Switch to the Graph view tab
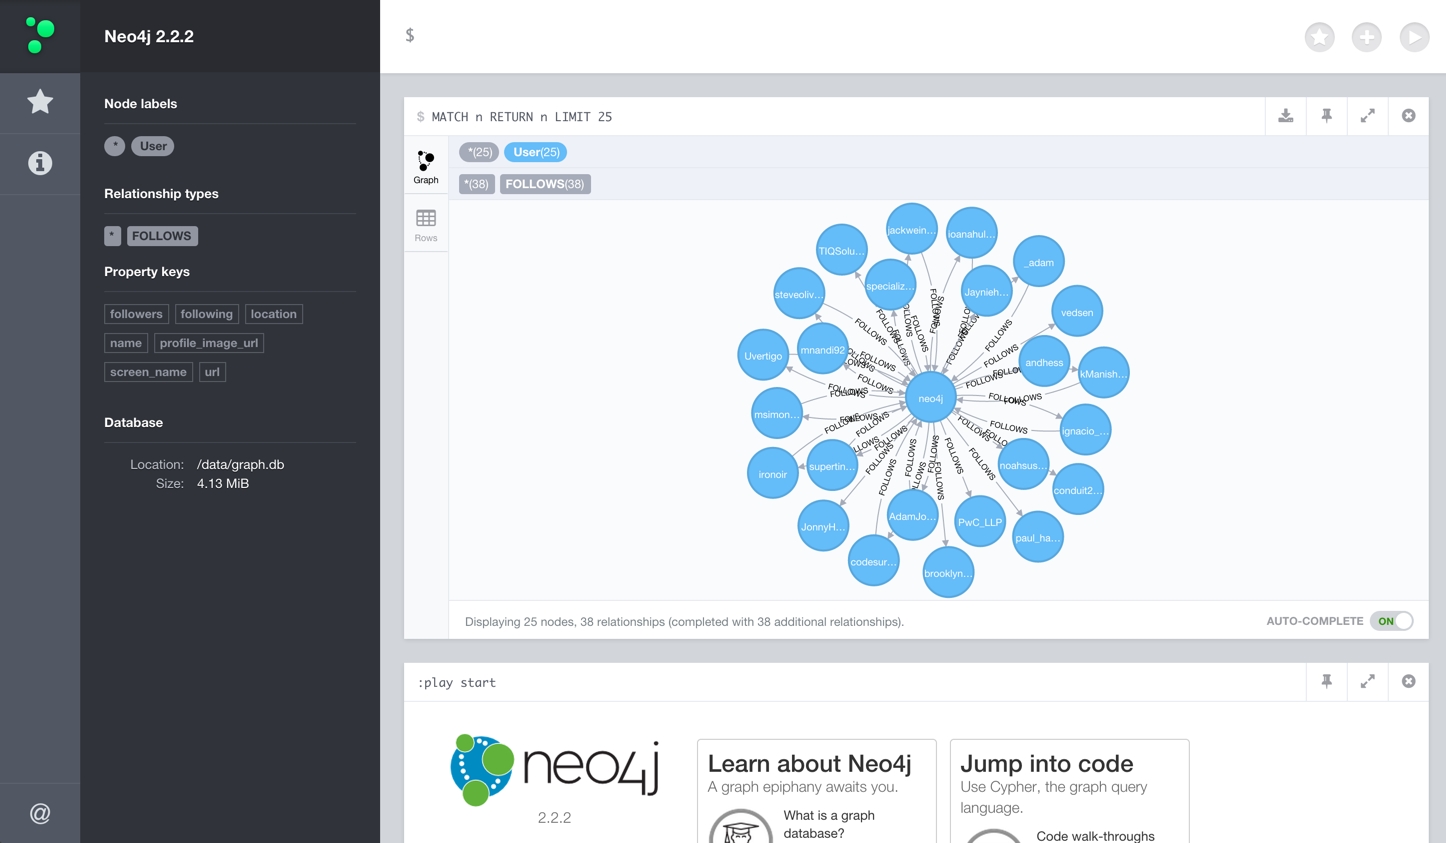 tap(426, 166)
